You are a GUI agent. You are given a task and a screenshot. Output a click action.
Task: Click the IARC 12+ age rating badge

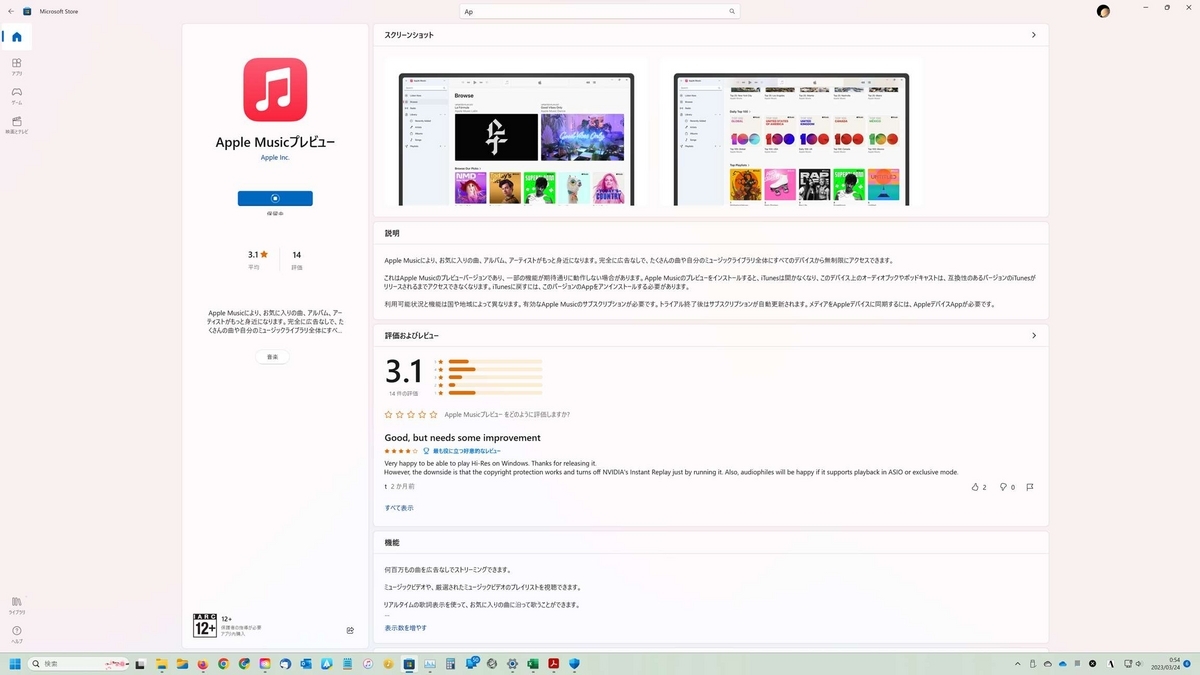coord(205,626)
